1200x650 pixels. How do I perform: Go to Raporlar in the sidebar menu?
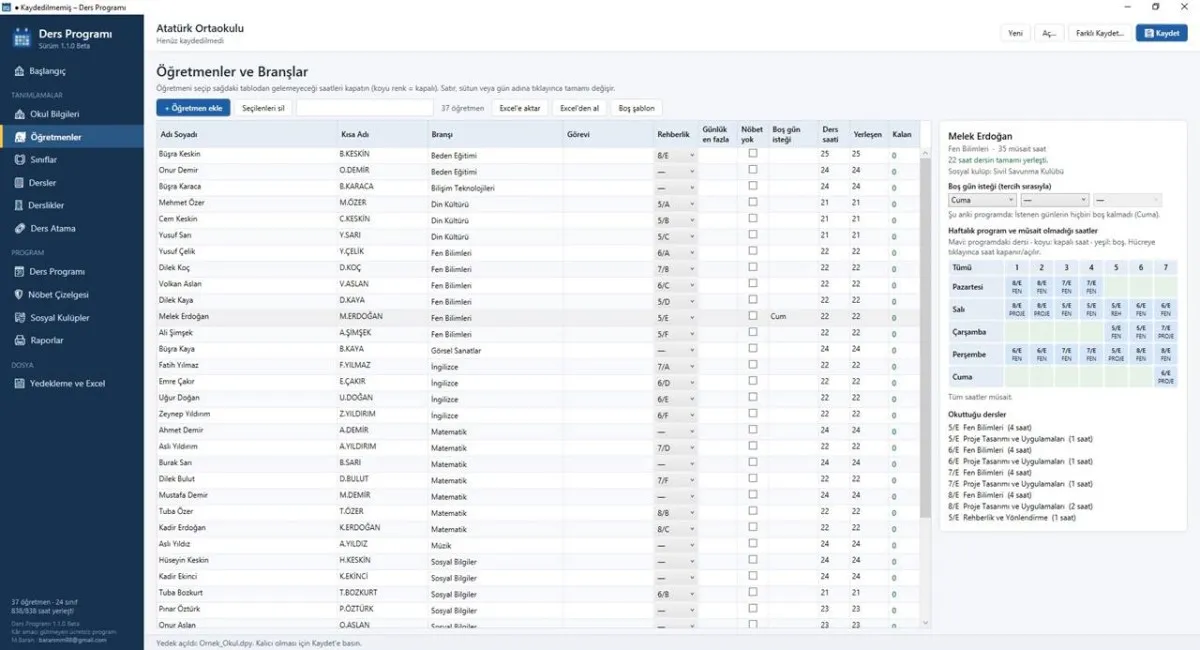coord(47,341)
